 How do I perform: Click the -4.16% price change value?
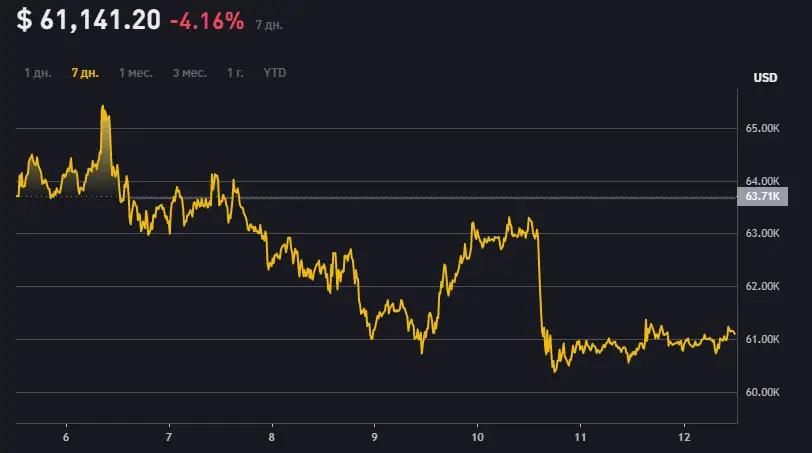205,20
